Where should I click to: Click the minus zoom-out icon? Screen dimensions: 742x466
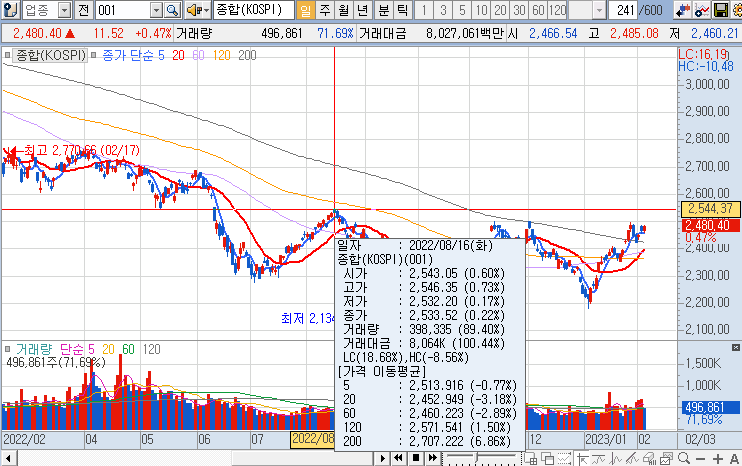point(700,458)
